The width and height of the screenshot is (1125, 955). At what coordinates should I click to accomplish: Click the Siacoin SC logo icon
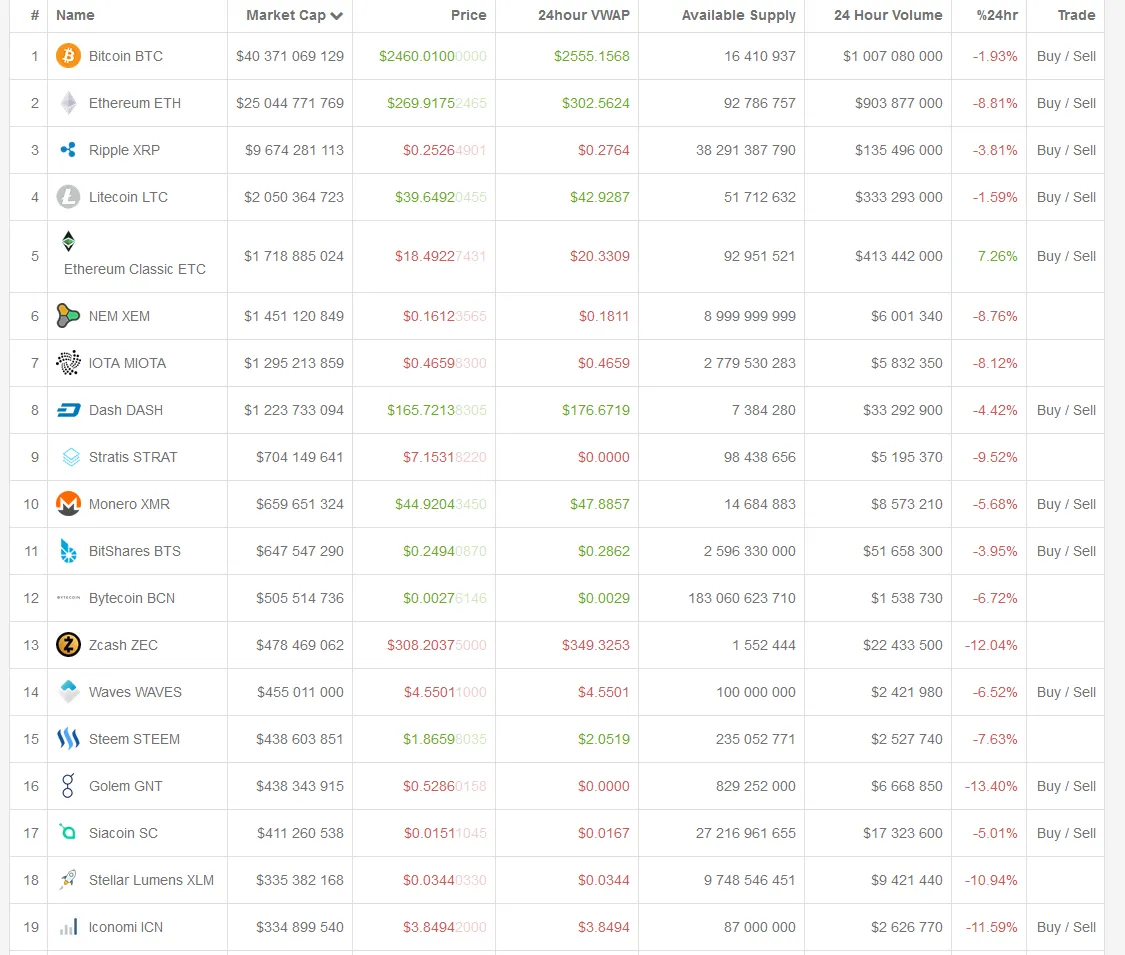point(67,832)
